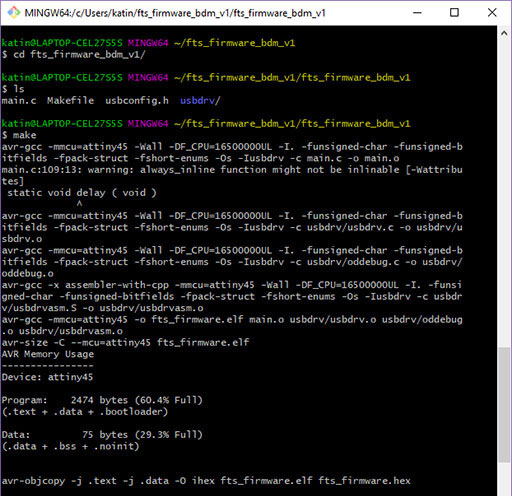Click the '$ make' command line

click(19, 135)
